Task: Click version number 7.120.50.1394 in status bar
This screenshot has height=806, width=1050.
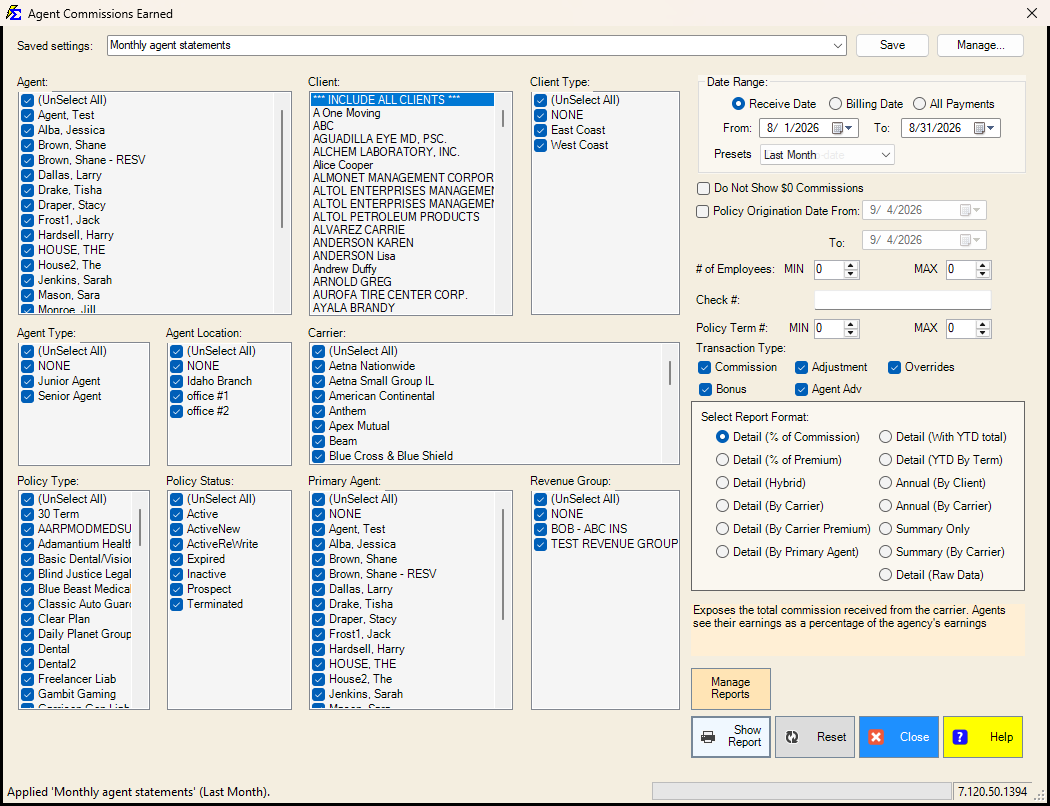Action: 992,792
